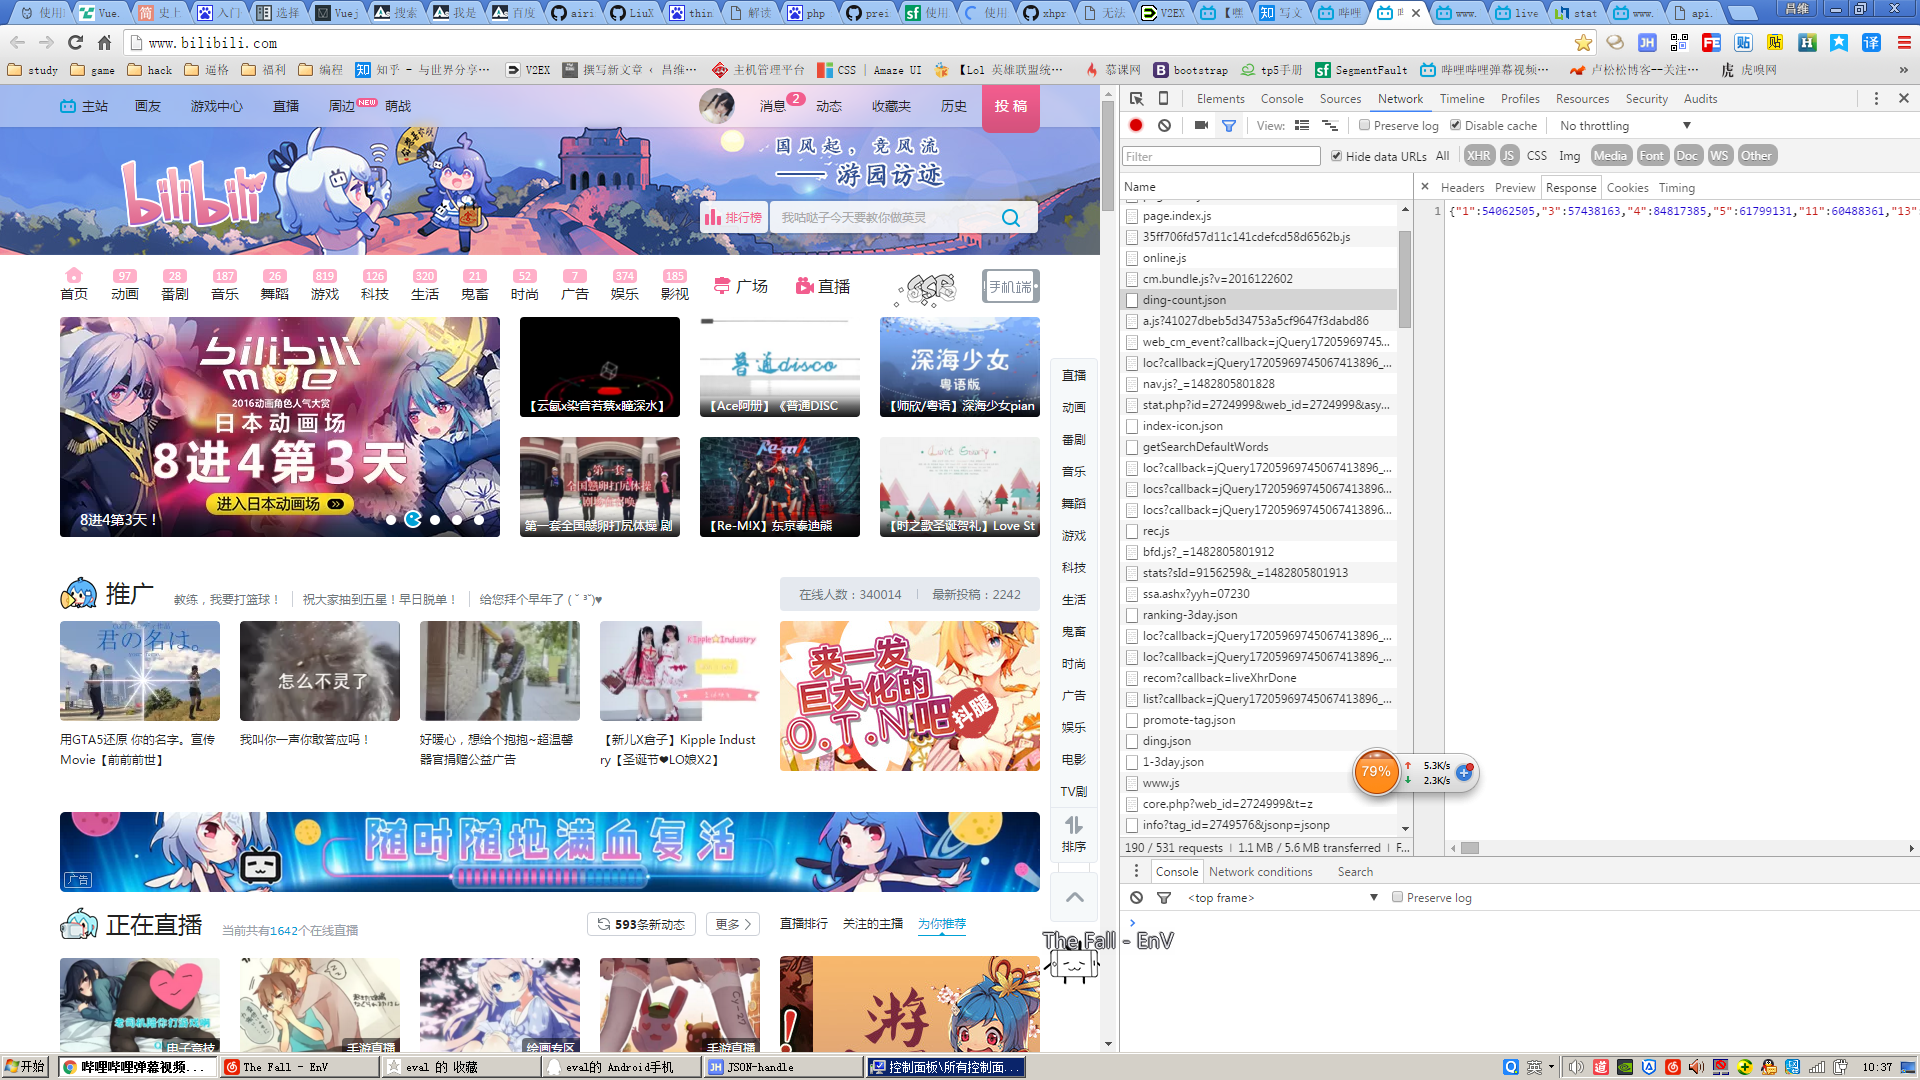Screen dimensions: 1920x1080
Task: Click the DevTools inspect element icon
Action: (1137, 98)
